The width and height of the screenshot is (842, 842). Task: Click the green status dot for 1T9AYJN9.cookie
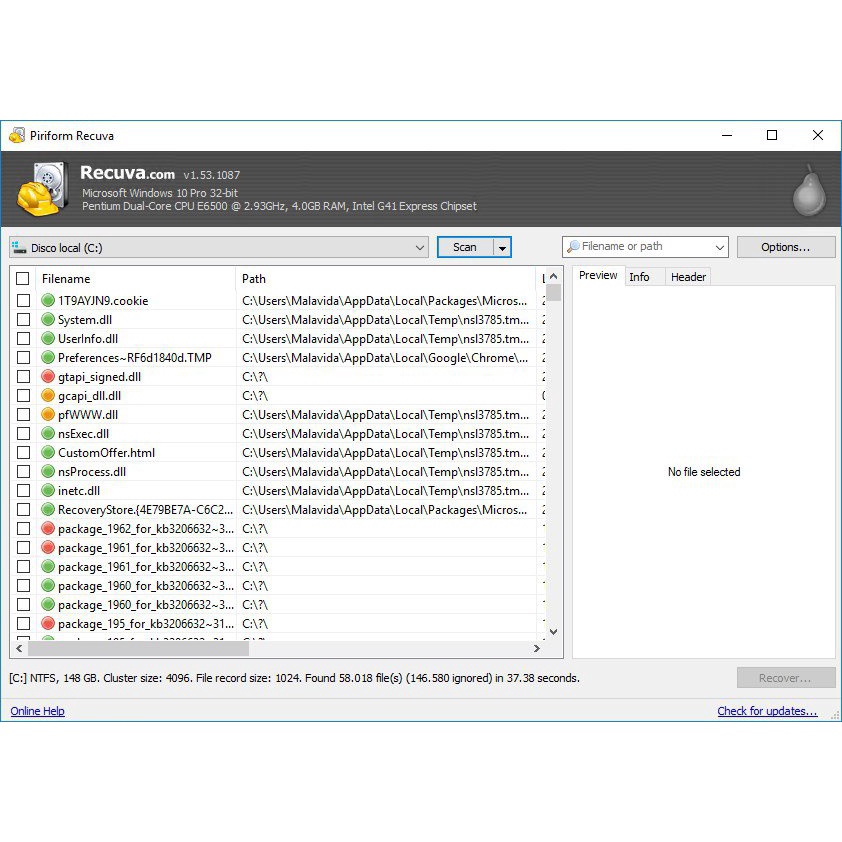[48, 300]
